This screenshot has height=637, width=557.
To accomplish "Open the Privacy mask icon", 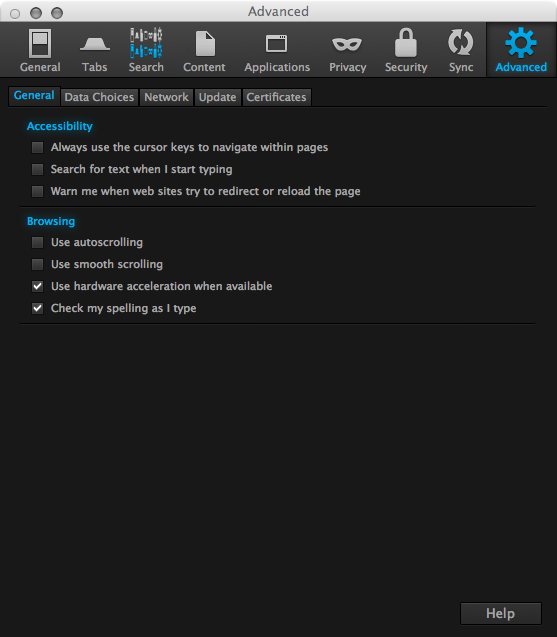I will click(347, 44).
